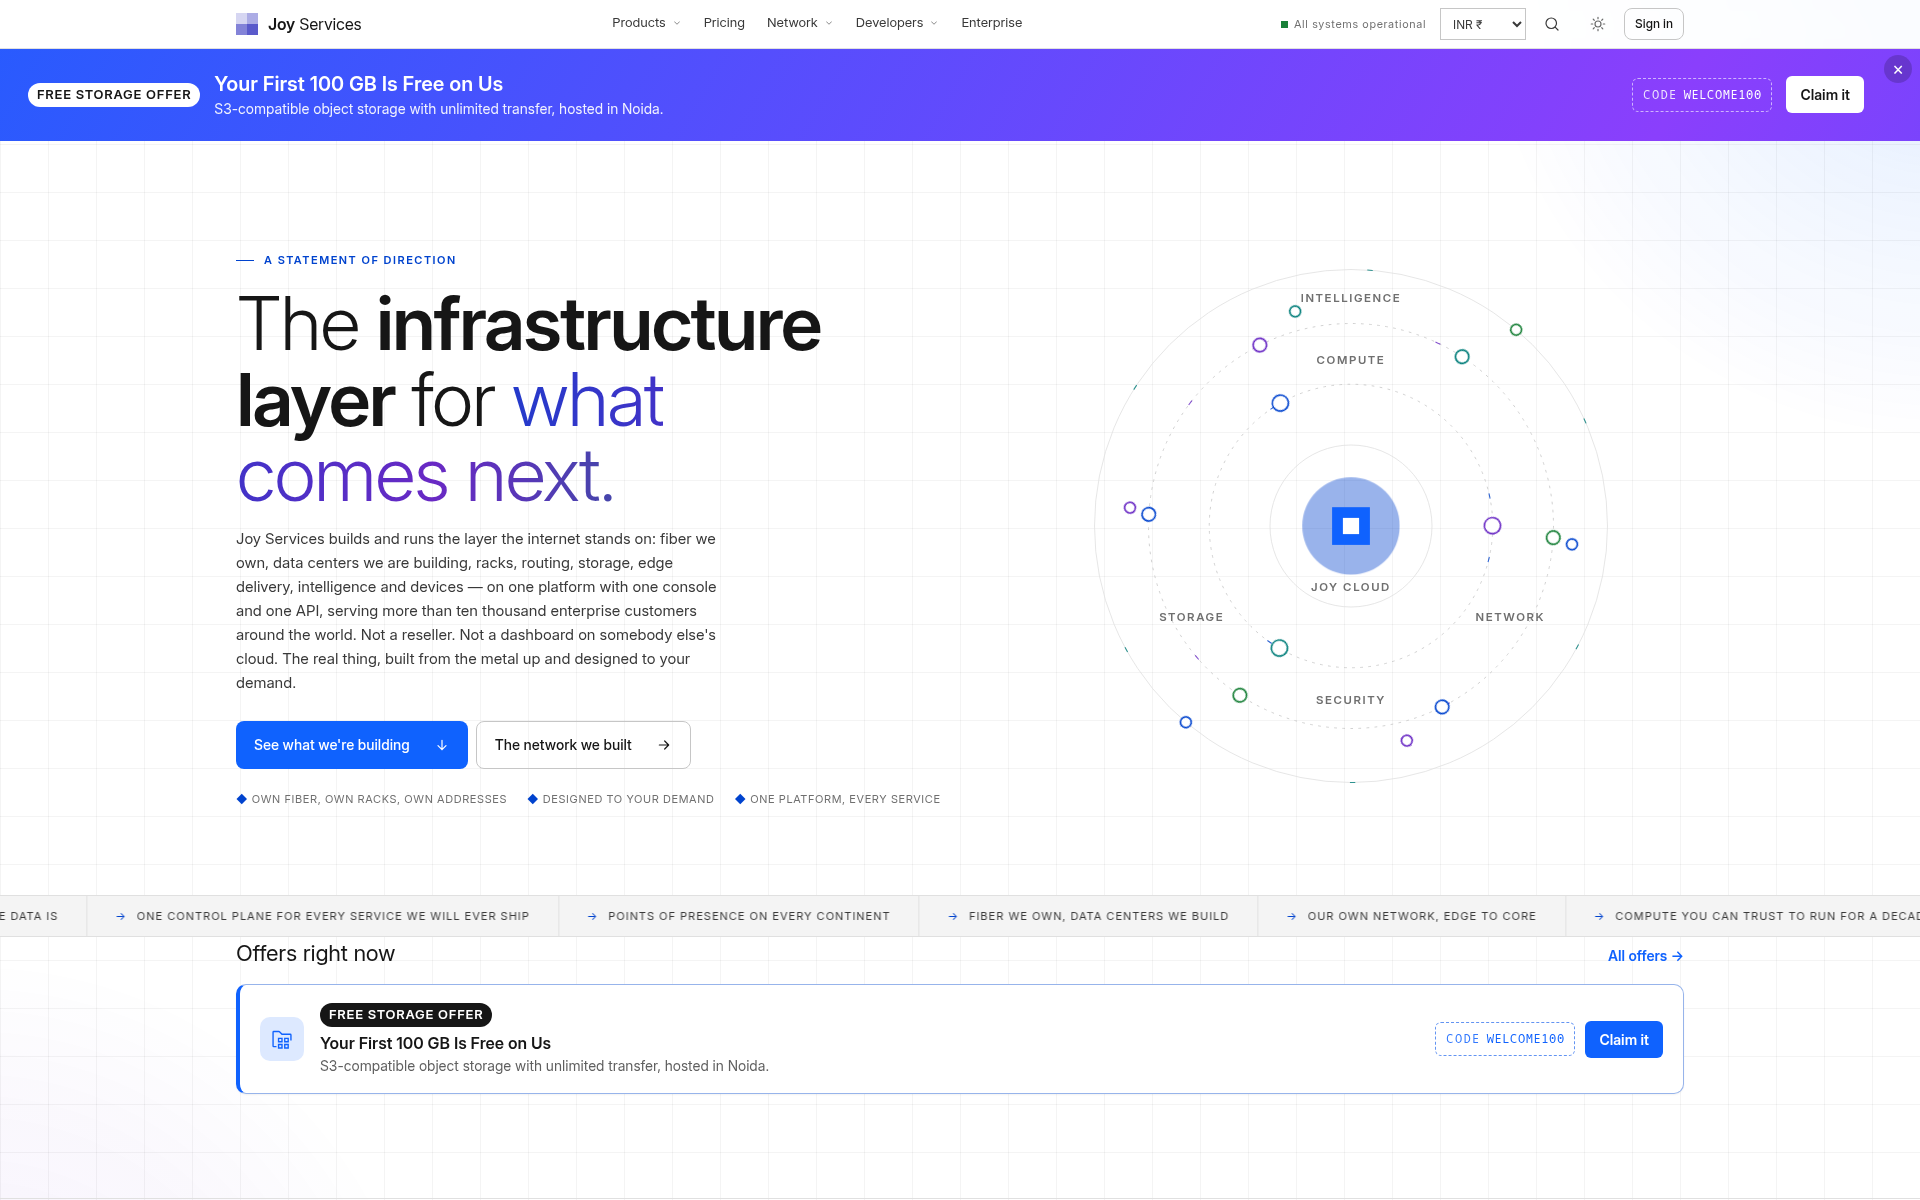Click the Sign in button
Image resolution: width=1920 pixels, height=1200 pixels.
pyautogui.click(x=1653, y=24)
